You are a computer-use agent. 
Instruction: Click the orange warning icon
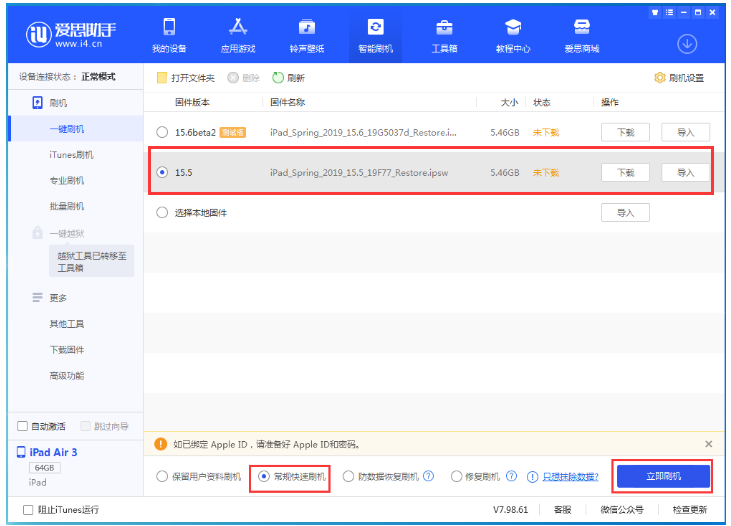[x=160, y=444]
